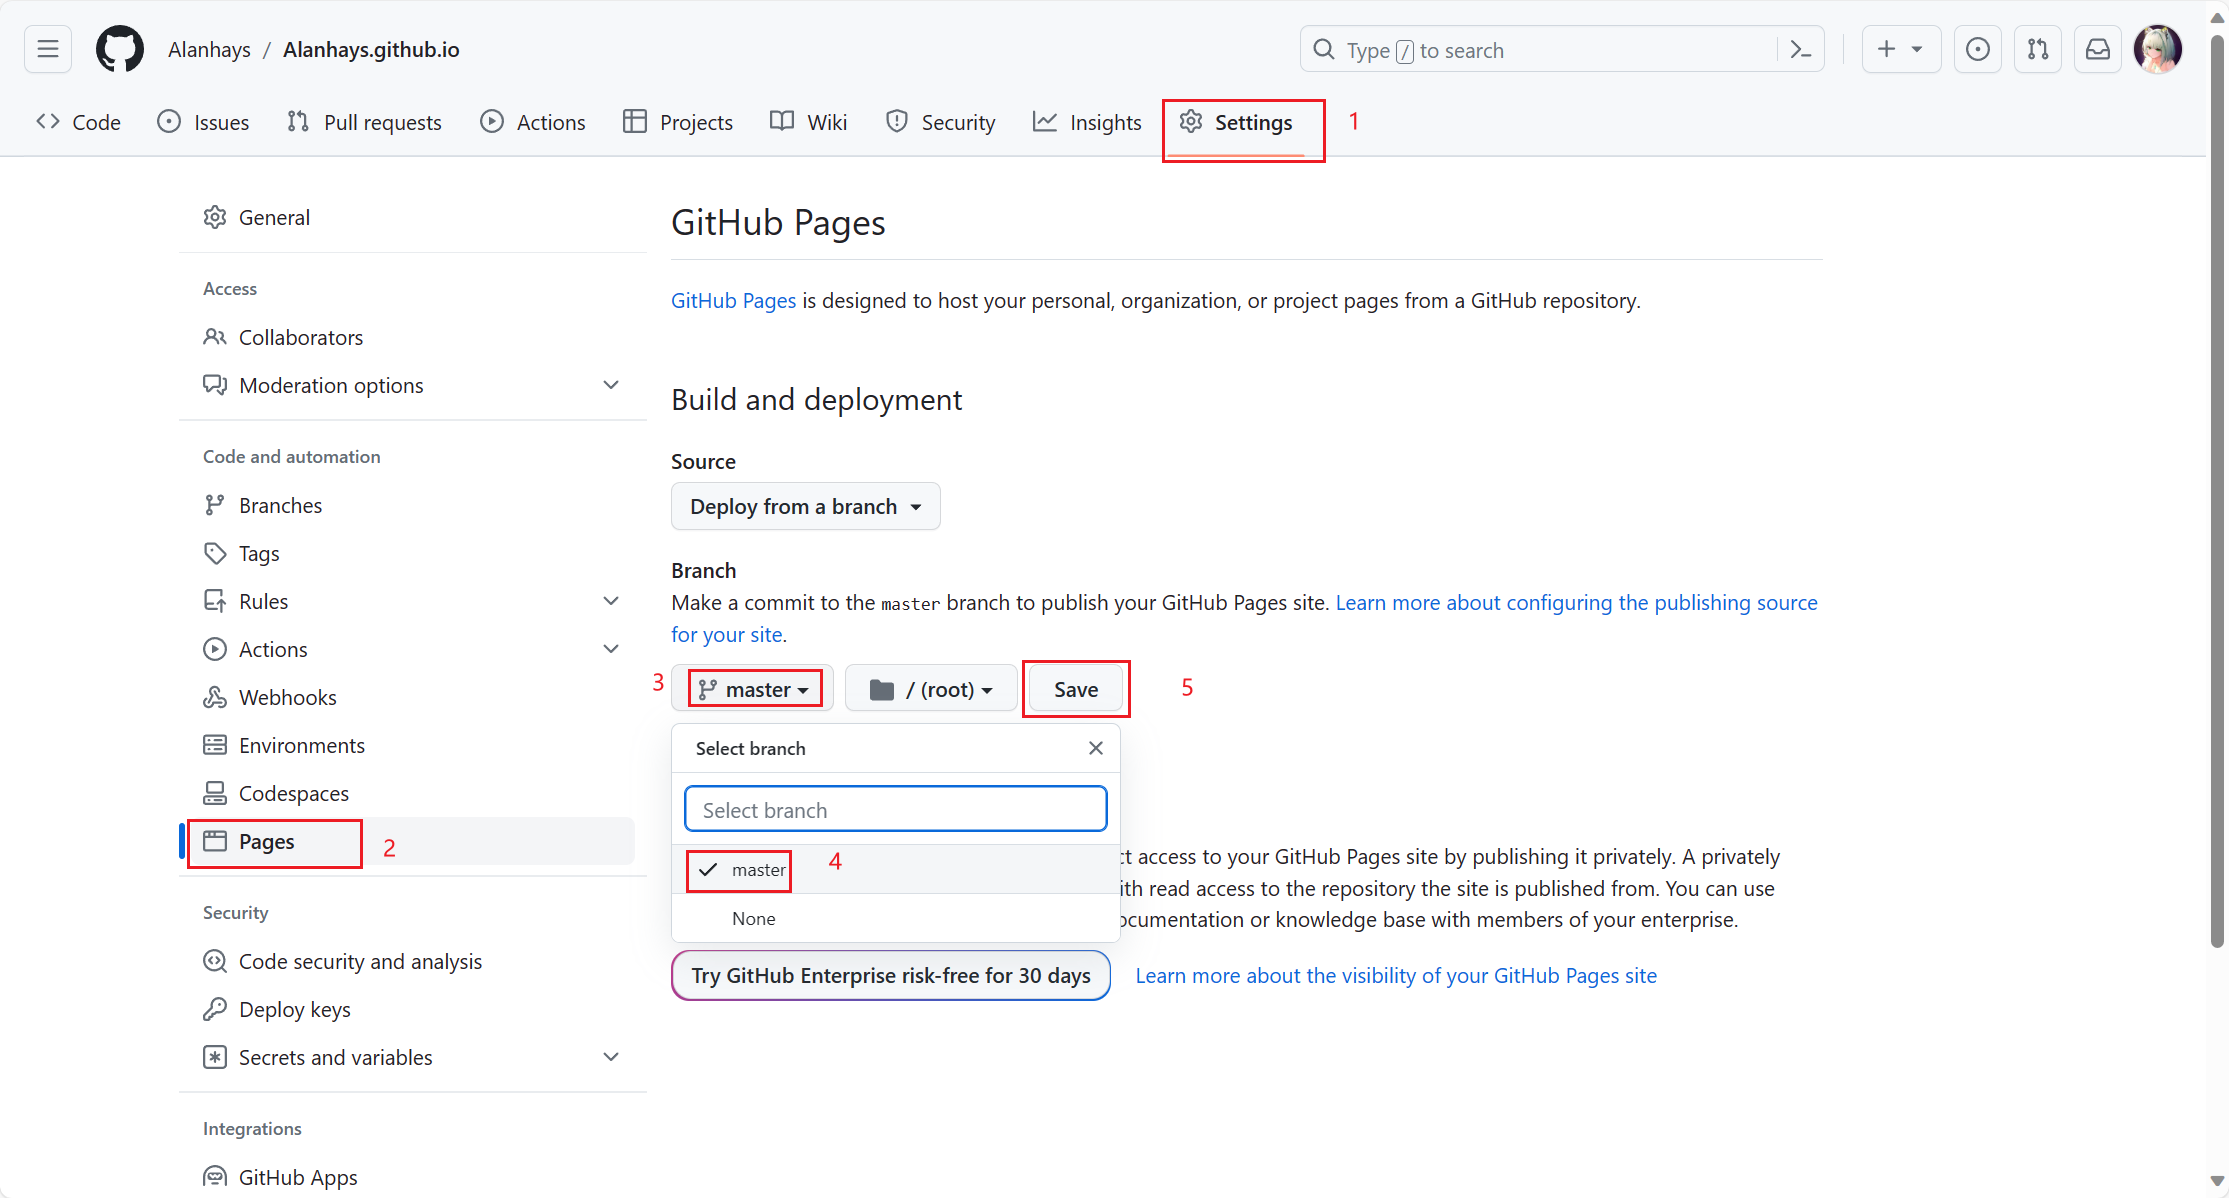Choose None in branch list
The height and width of the screenshot is (1198, 2229).
(754, 918)
